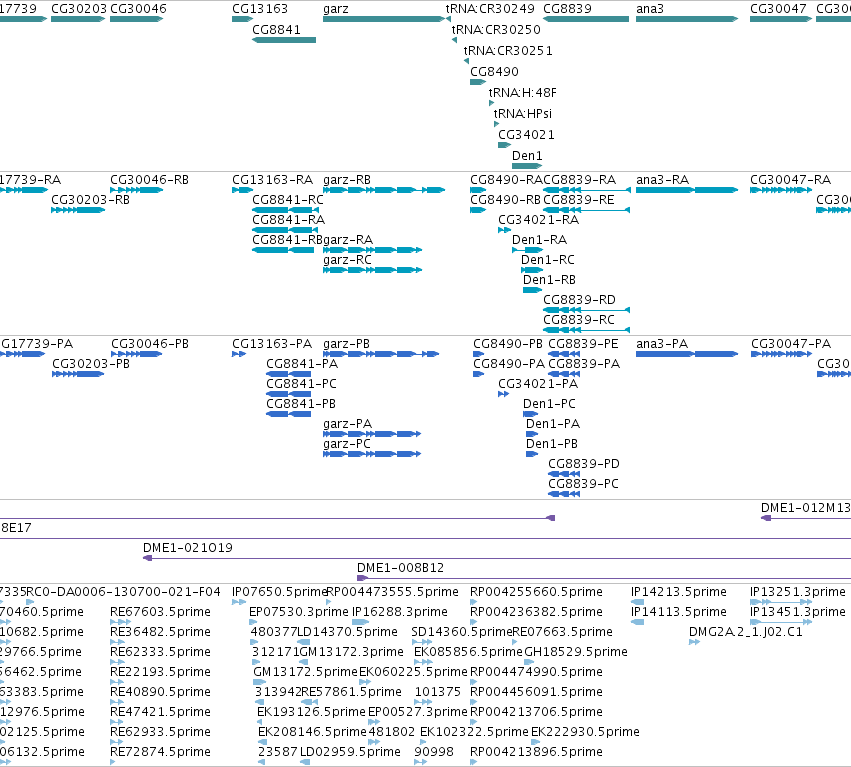Screen dimensions: 851x767
Task: Open the Den1-PC coding feature
Action: click(x=530, y=414)
